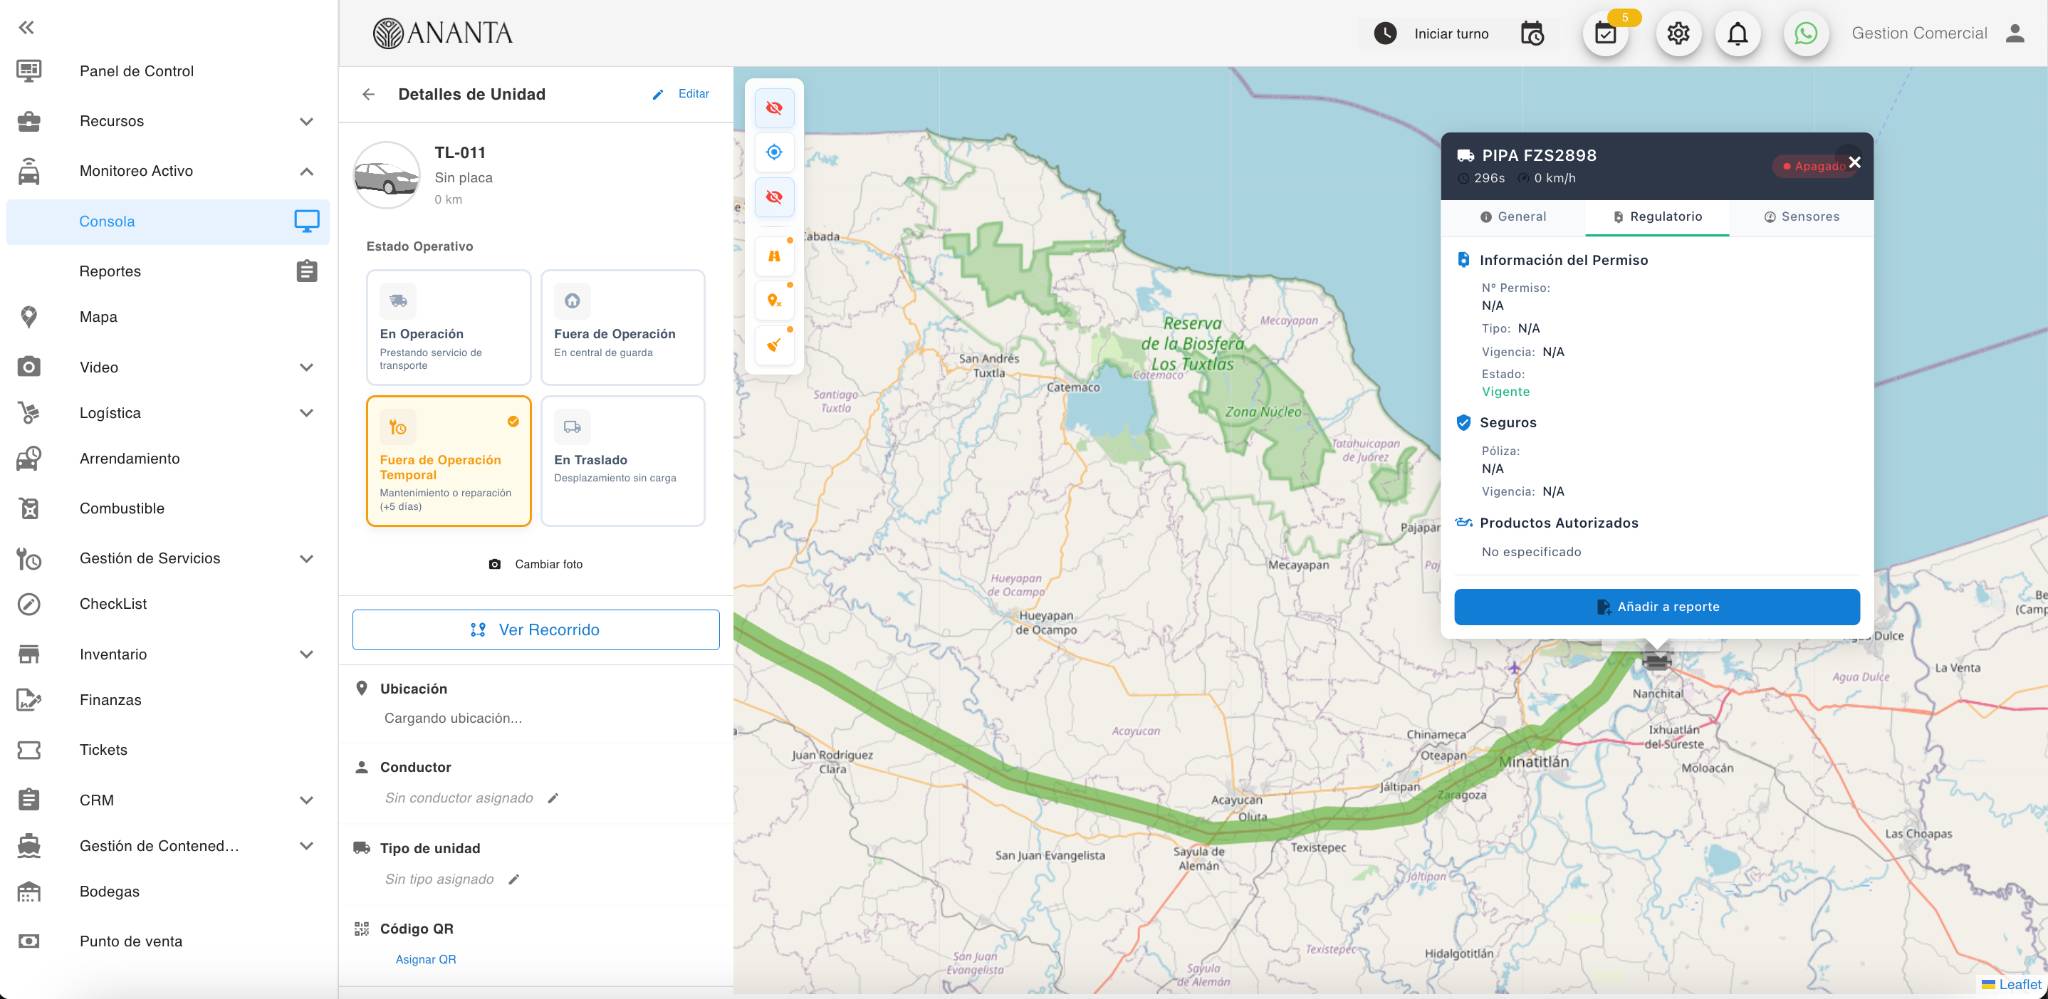Click the Tickets icon in sidebar
The width and height of the screenshot is (2048, 999).
point(29,750)
